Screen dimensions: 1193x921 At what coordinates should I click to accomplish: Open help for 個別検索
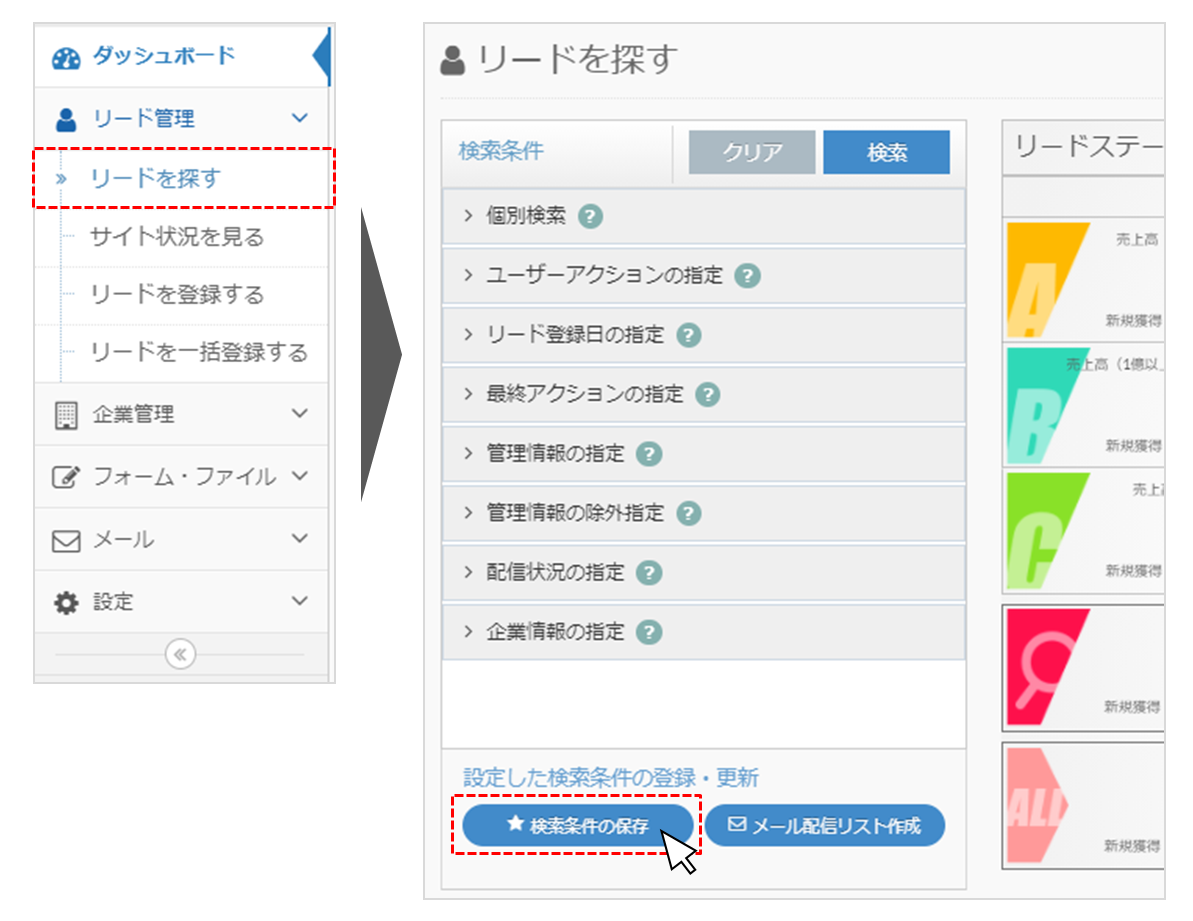(590, 216)
